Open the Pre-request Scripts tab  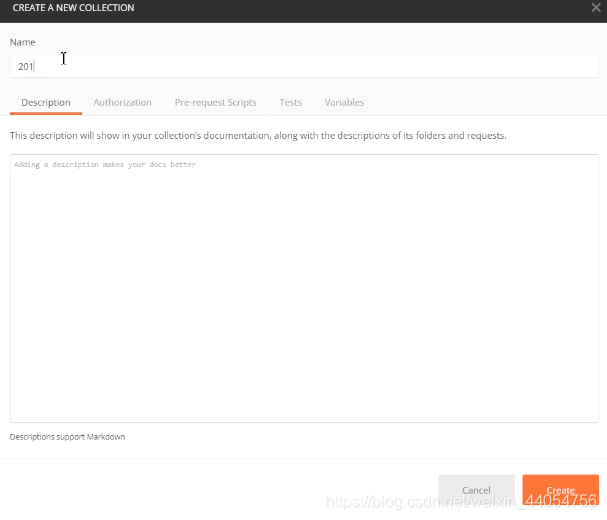pyautogui.click(x=216, y=102)
